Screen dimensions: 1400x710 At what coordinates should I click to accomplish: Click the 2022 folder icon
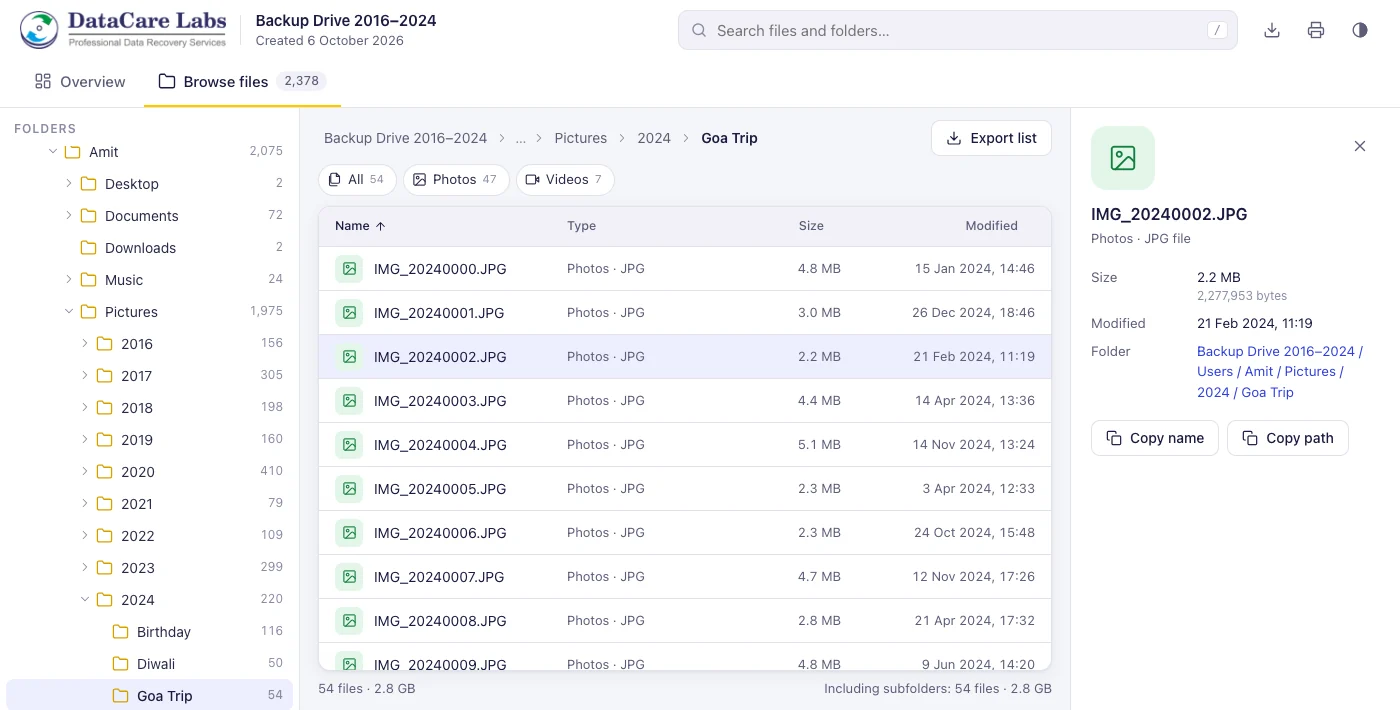[104, 536]
